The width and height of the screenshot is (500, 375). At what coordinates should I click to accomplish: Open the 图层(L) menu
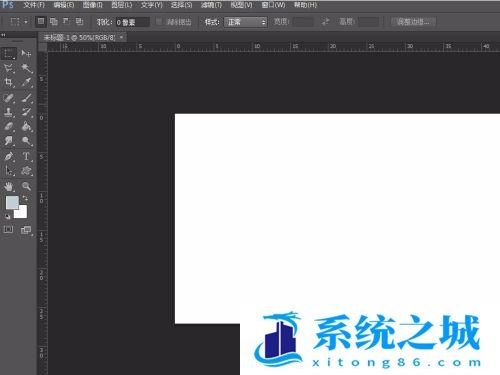(x=122, y=5)
